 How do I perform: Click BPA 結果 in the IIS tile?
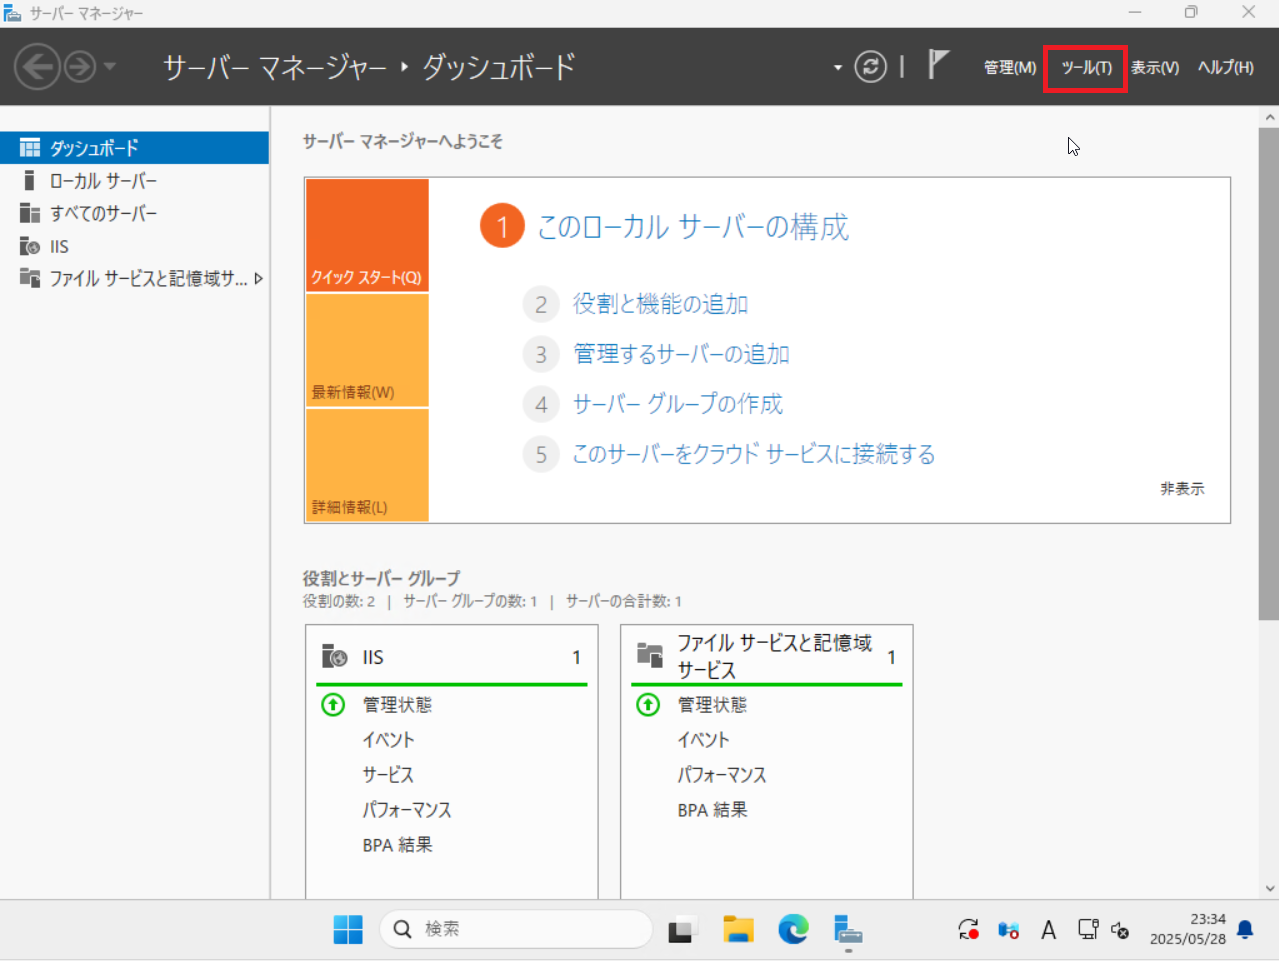pos(397,845)
